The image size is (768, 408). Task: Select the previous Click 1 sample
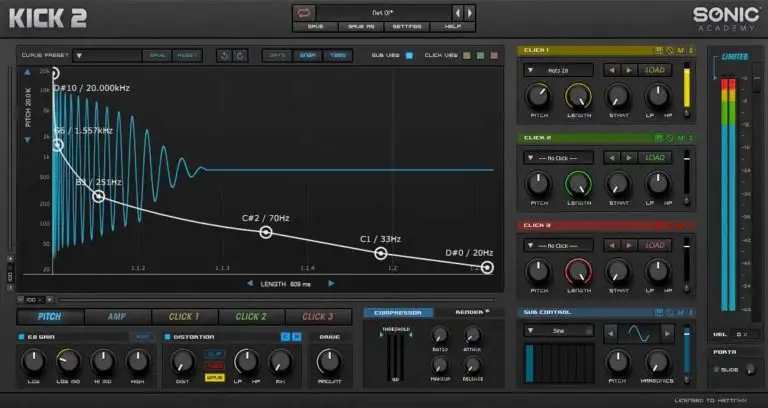611,70
